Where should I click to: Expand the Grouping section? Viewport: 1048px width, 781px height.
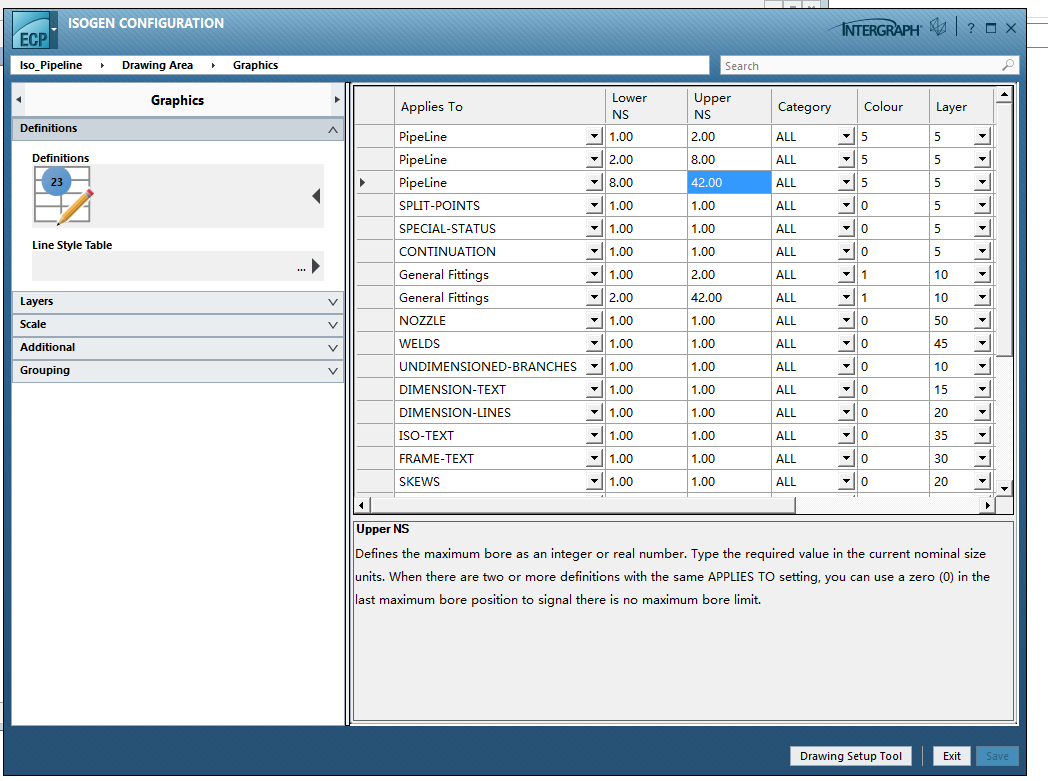pyautogui.click(x=333, y=371)
